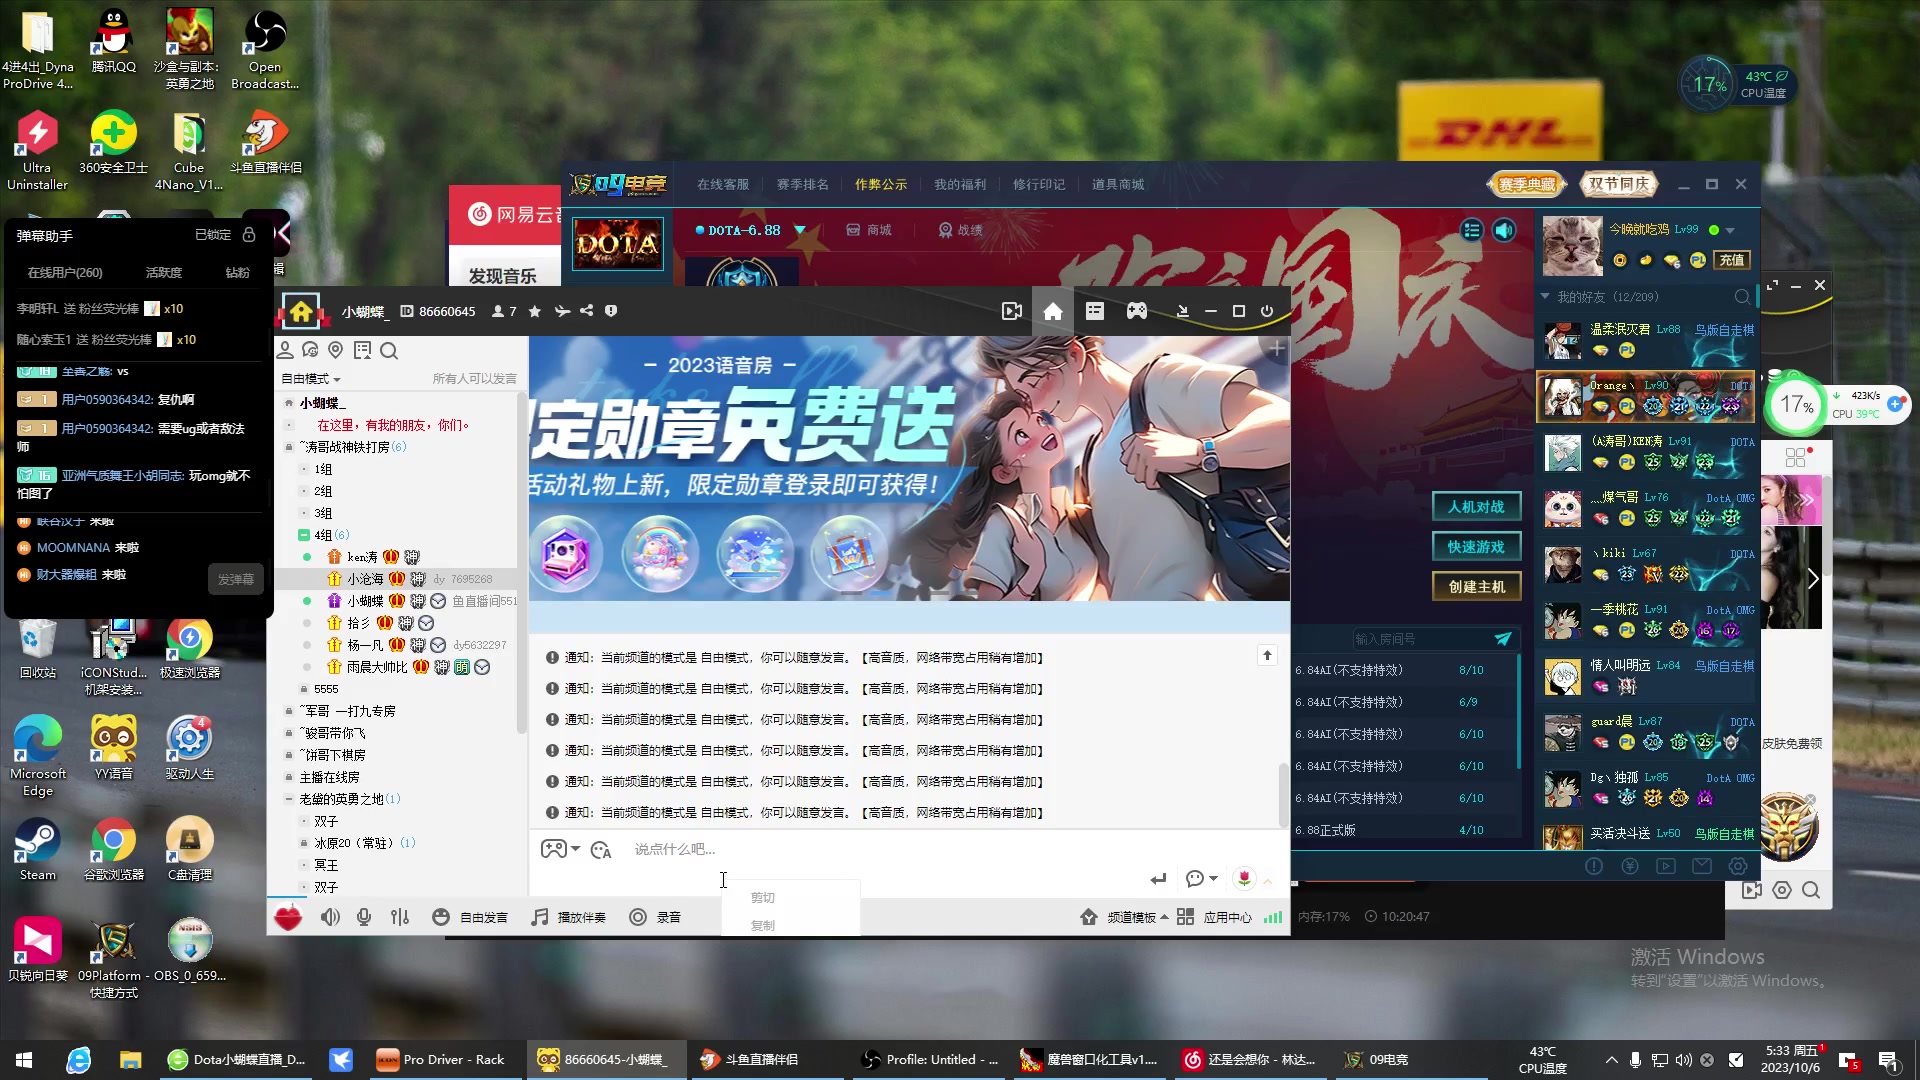Open settings gear at 09 platform bottom
This screenshot has width=1920, height=1080.
coord(1738,866)
